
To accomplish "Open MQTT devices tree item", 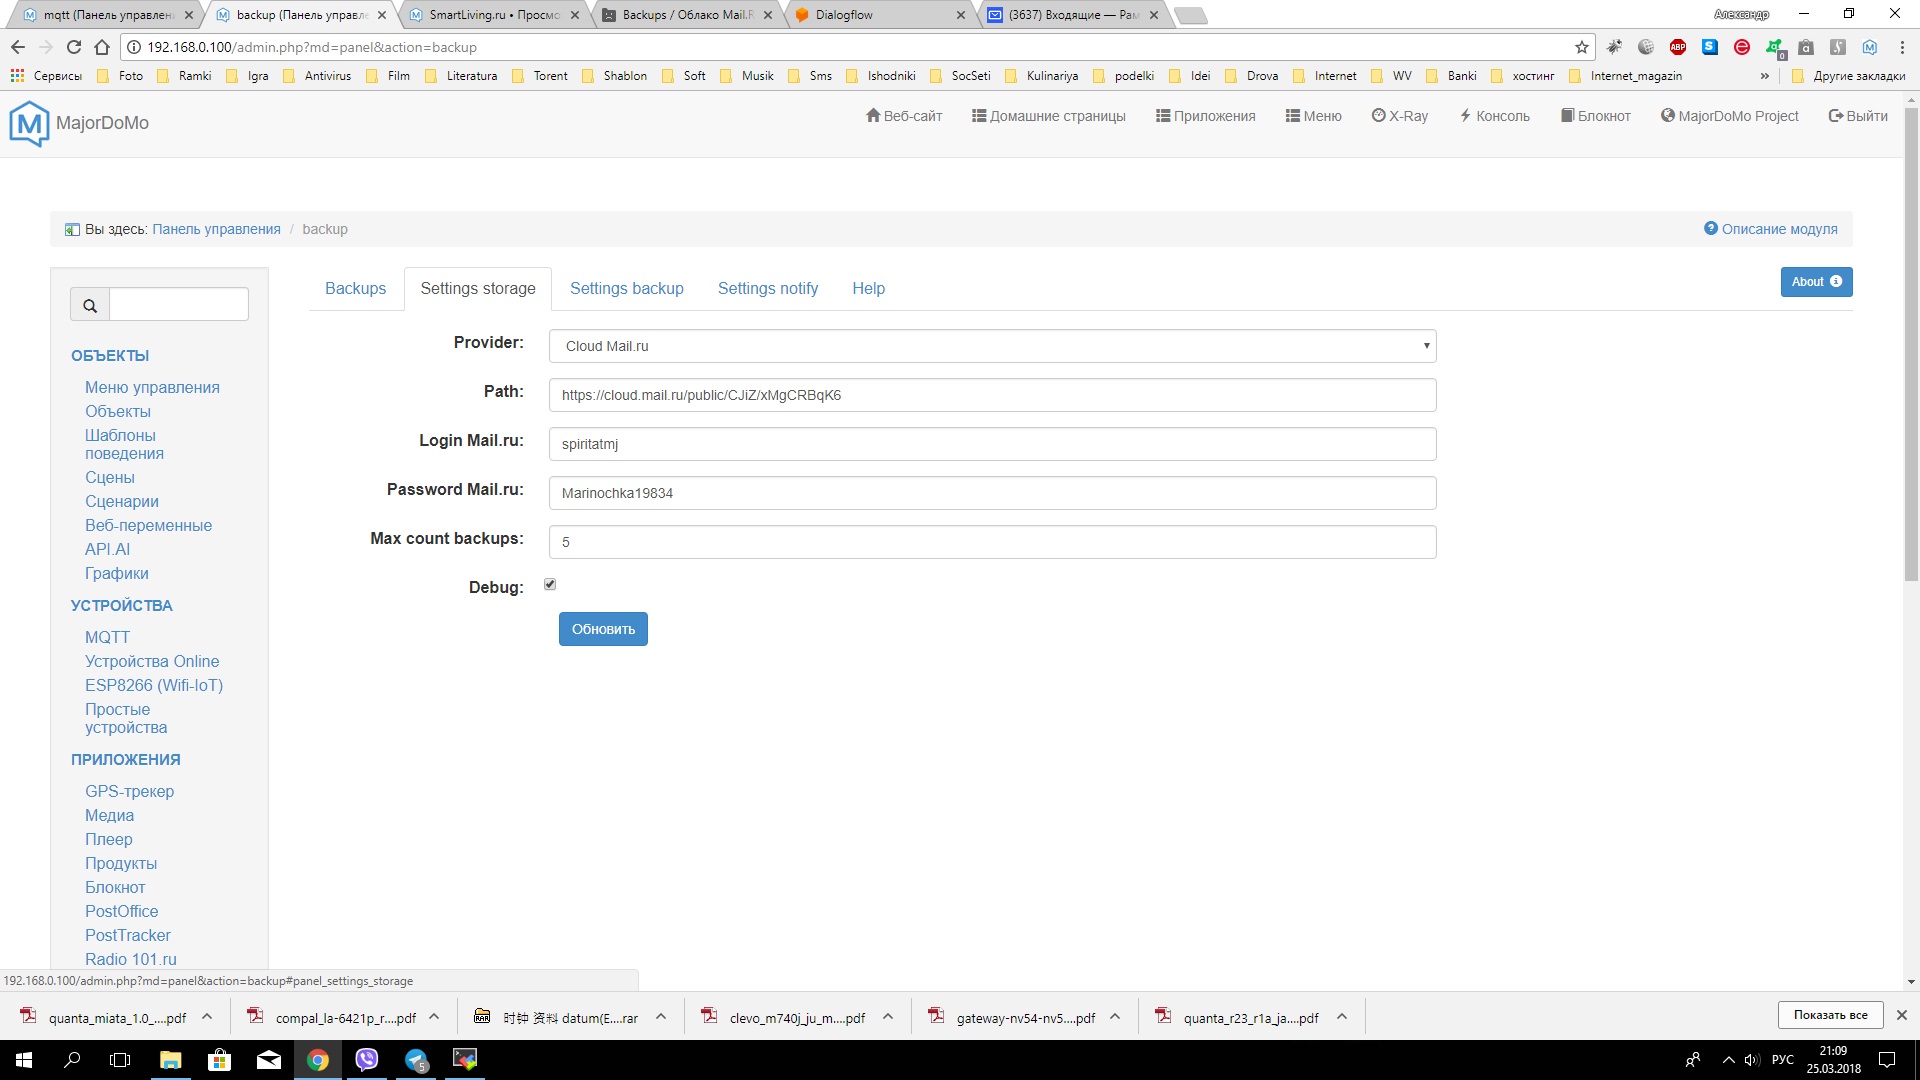I will click(105, 637).
